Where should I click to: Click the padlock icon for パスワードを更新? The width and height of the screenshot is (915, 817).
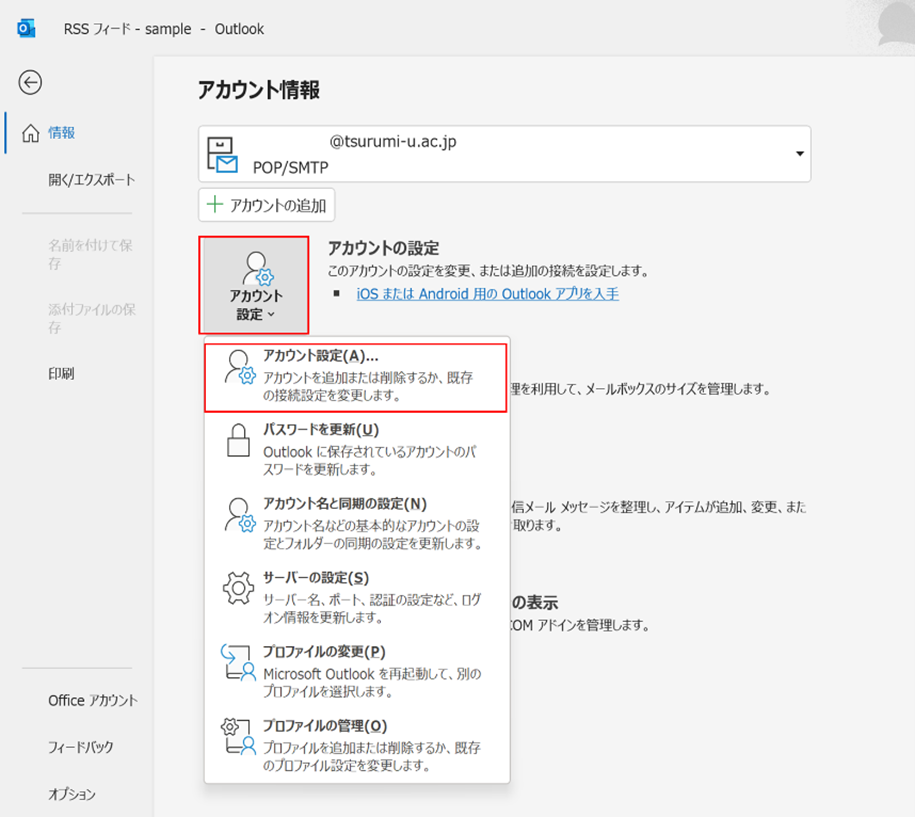pyautogui.click(x=238, y=441)
